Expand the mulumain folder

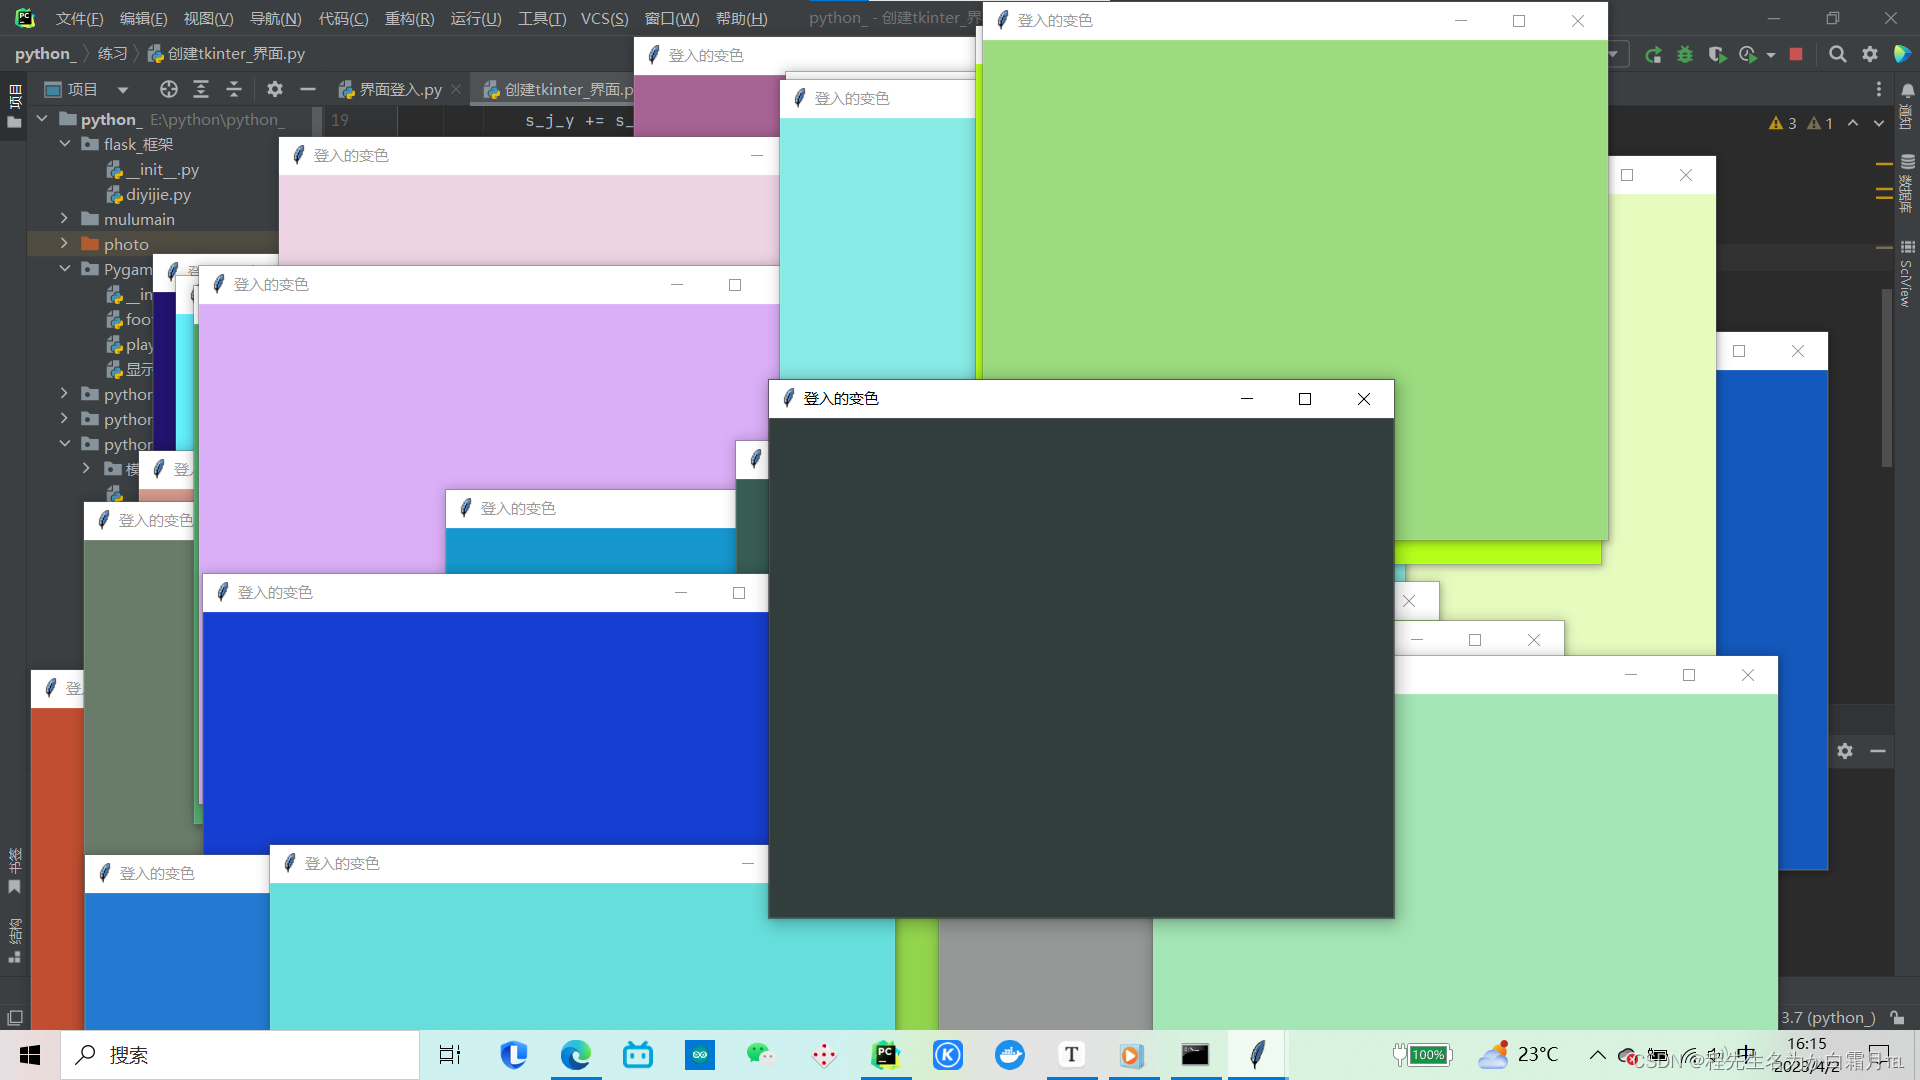(65, 219)
